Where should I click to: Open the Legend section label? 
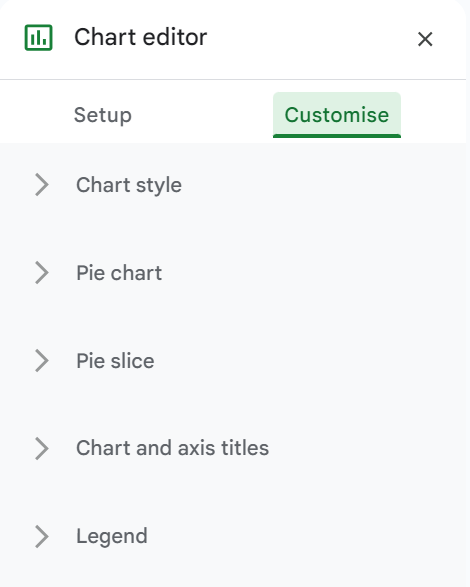coord(112,537)
